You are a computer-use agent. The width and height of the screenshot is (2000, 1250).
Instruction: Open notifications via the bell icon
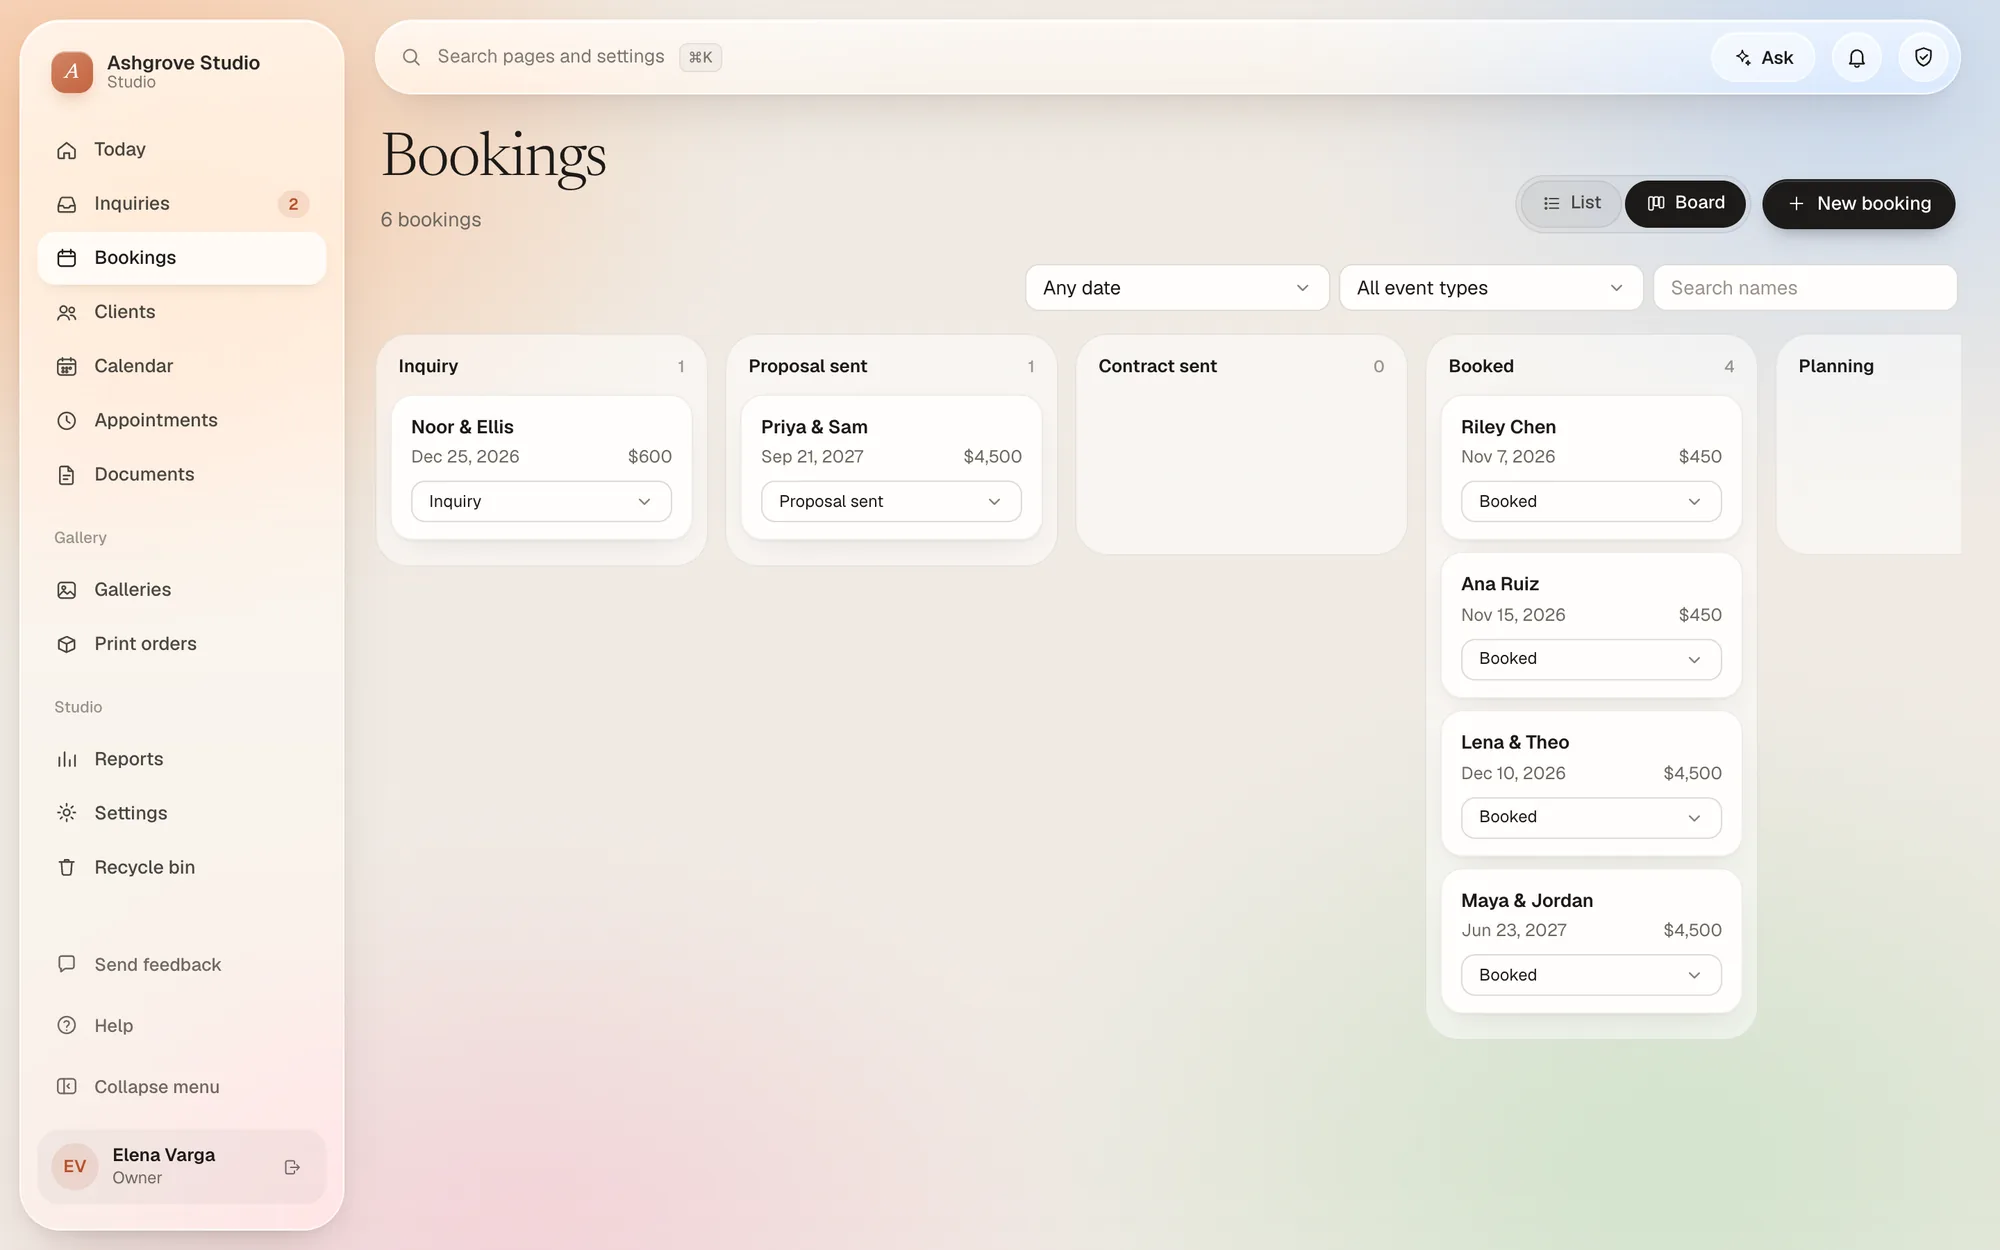(x=1857, y=58)
